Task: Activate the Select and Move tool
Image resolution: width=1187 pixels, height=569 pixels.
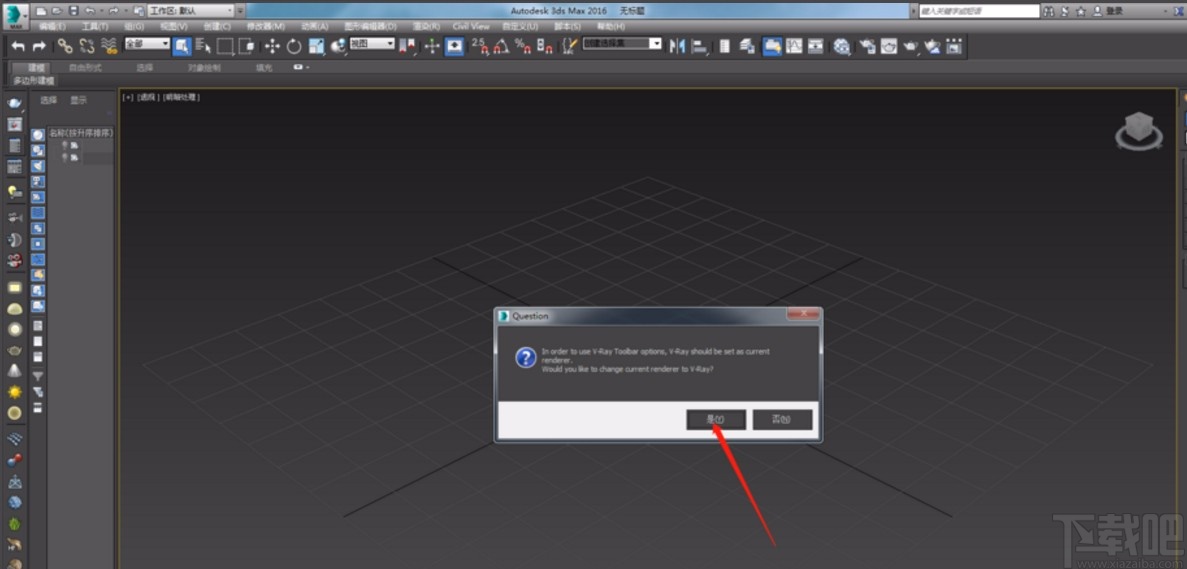Action: point(272,46)
